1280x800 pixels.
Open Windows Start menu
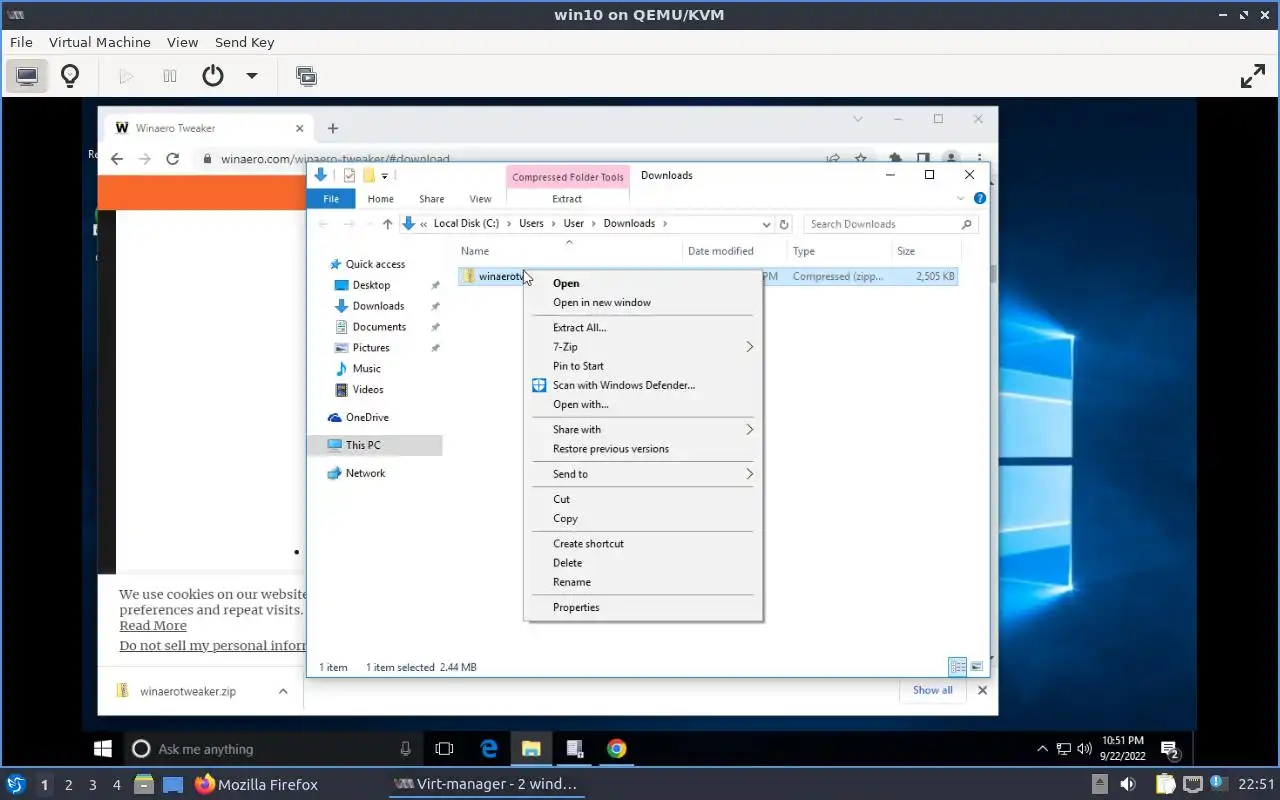click(103, 748)
